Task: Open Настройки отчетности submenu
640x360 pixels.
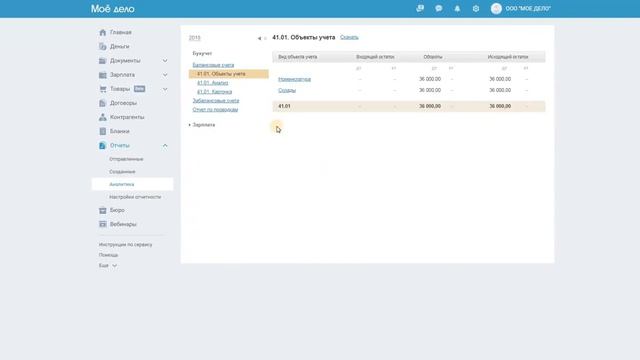Action: (135, 197)
